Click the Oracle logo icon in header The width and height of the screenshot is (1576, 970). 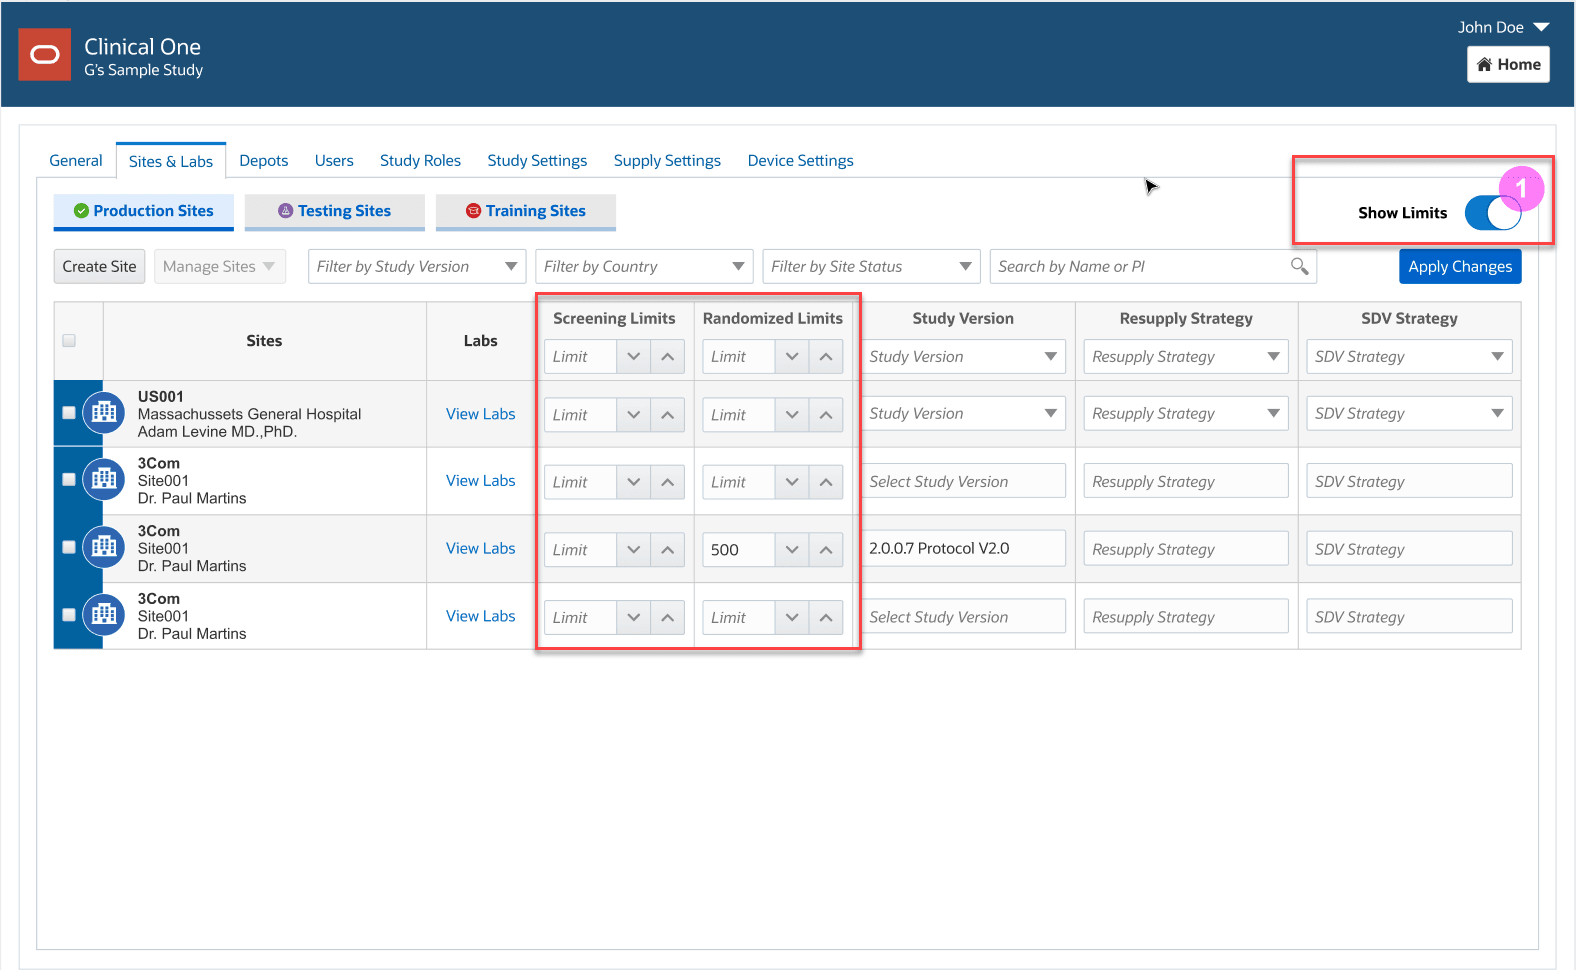click(x=45, y=55)
